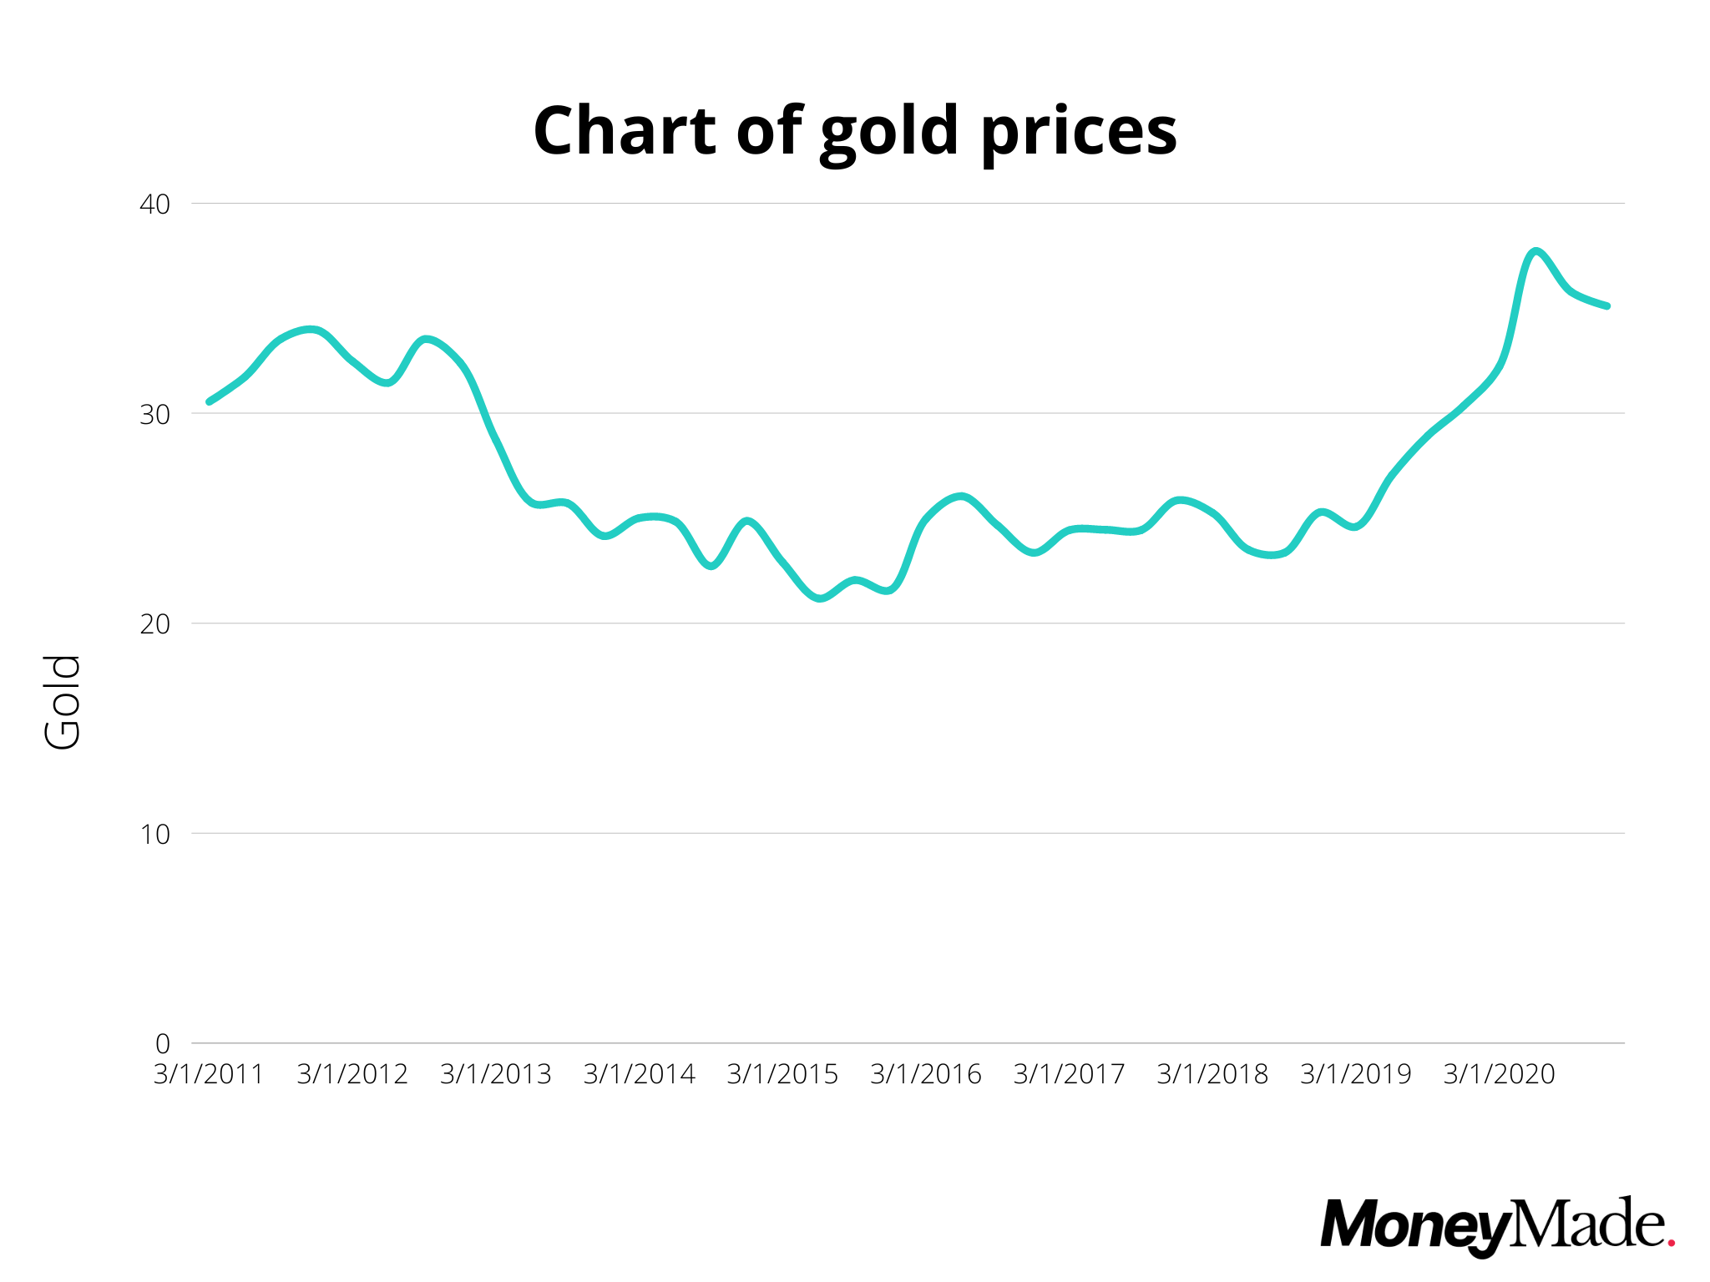Click the gold line's highest peak
The height and width of the screenshot is (1282, 1710).
[1536, 251]
